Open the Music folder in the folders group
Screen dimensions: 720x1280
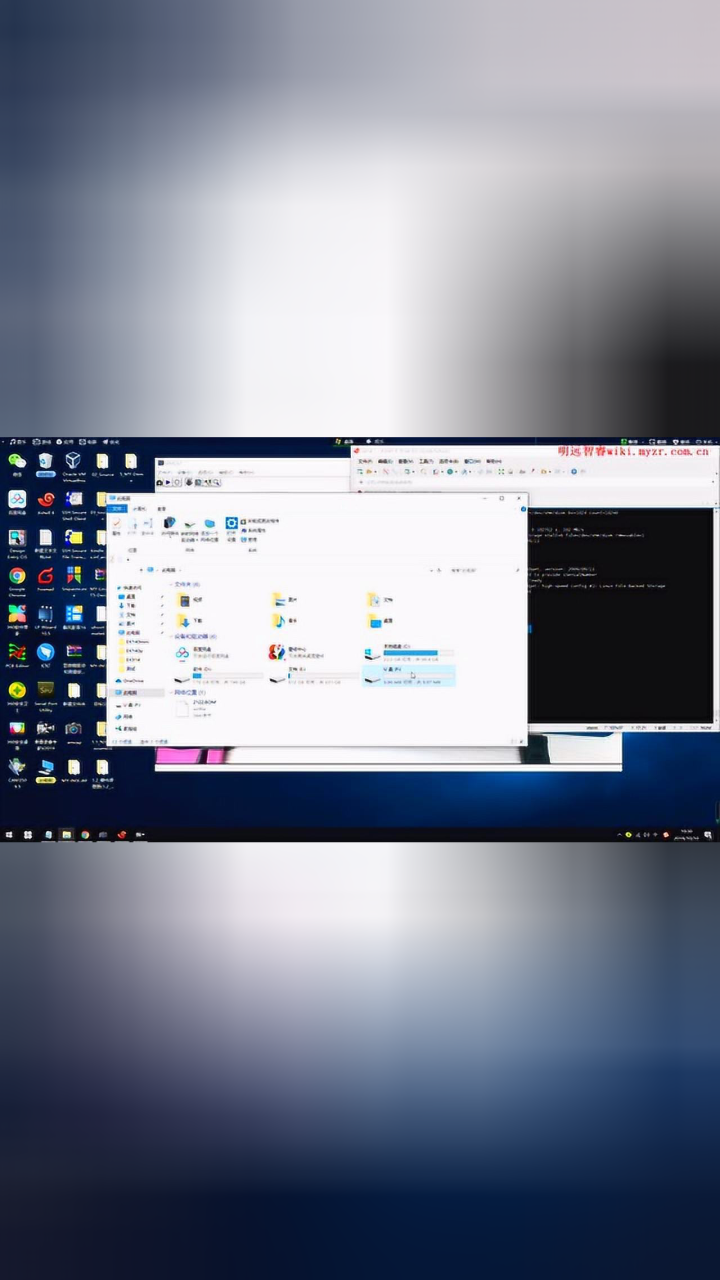pos(279,621)
